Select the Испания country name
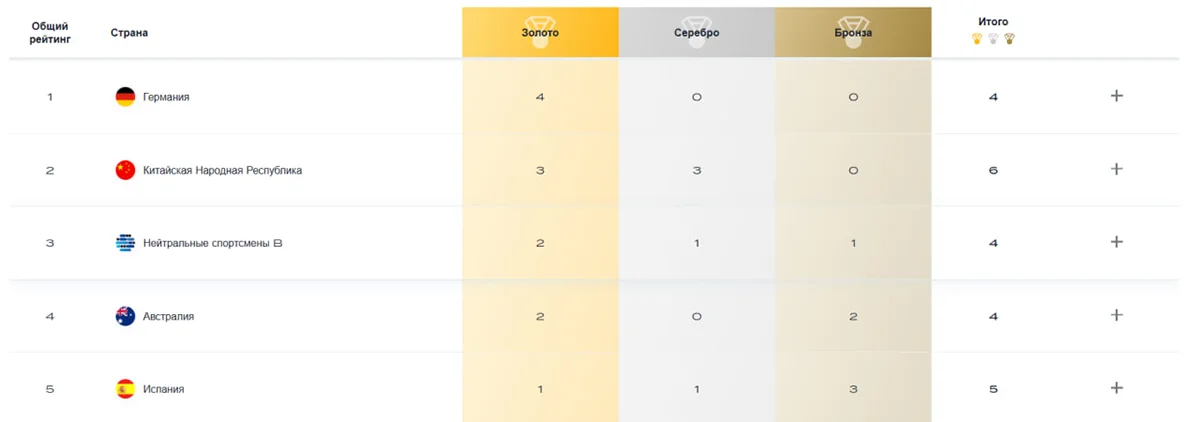Screen dimensions: 1200x422 (x=164, y=389)
